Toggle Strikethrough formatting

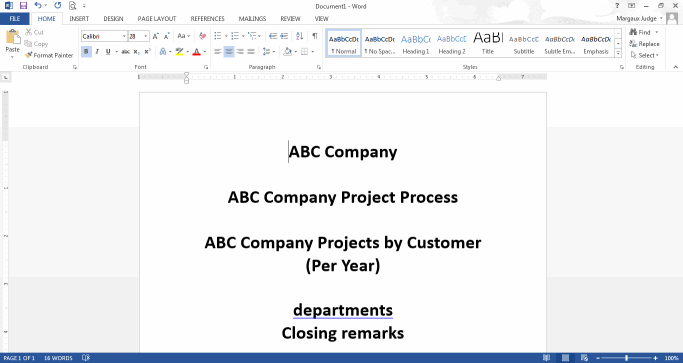[125, 51]
